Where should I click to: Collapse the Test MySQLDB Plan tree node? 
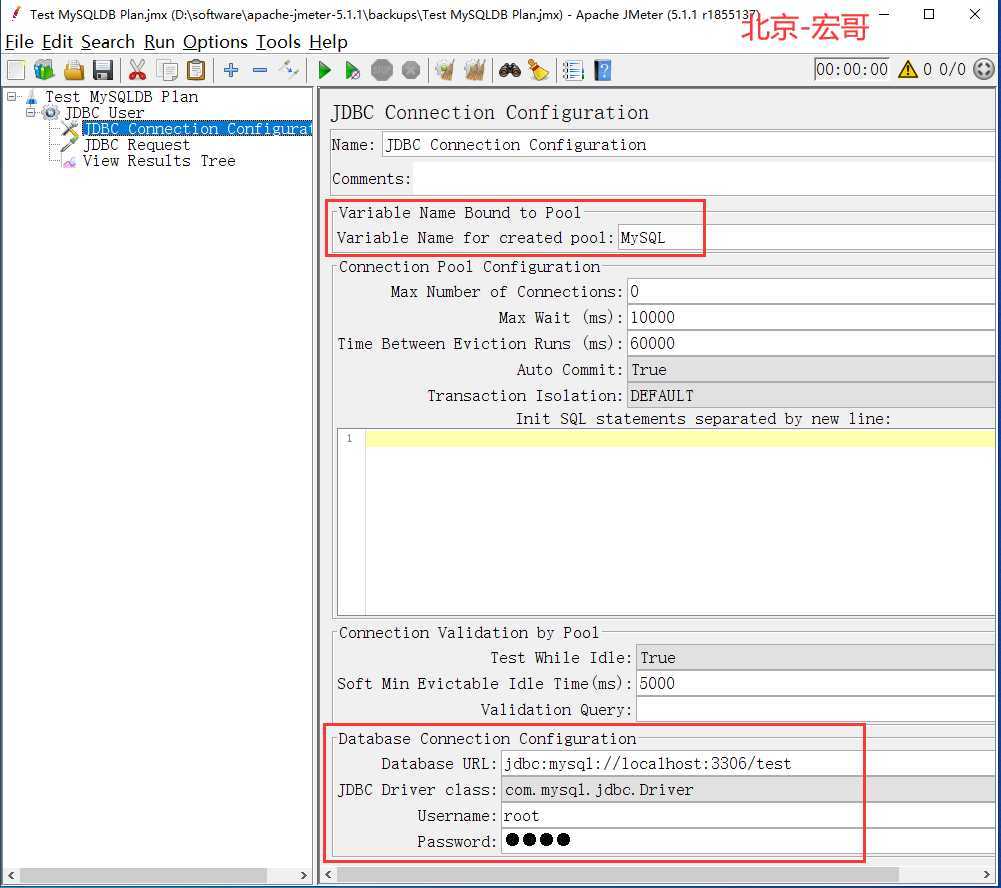(11, 96)
